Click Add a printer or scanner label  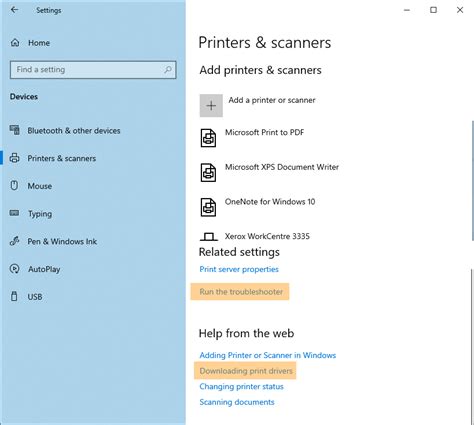(x=272, y=100)
